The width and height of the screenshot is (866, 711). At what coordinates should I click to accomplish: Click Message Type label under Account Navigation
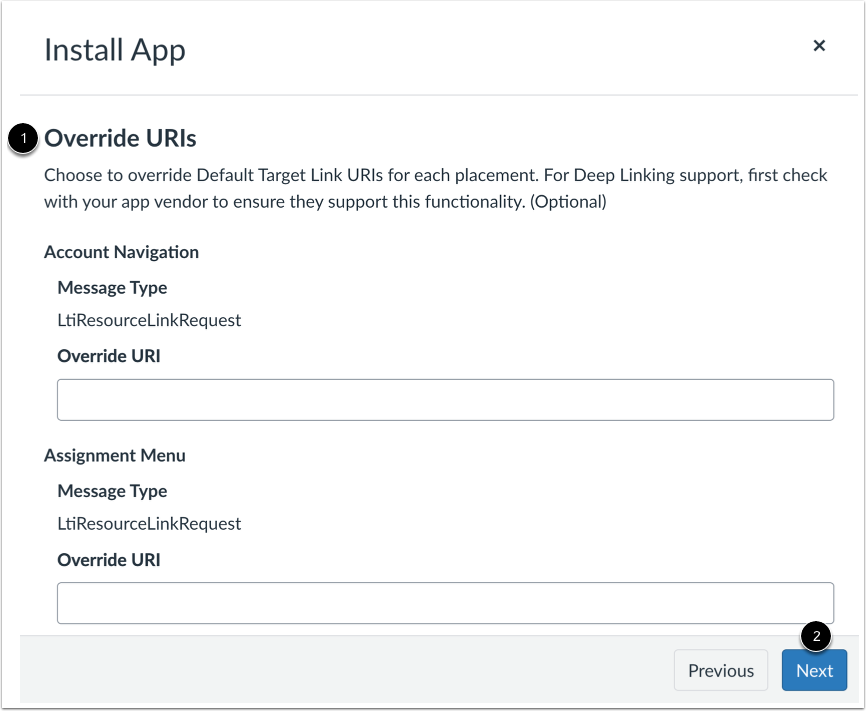click(112, 288)
